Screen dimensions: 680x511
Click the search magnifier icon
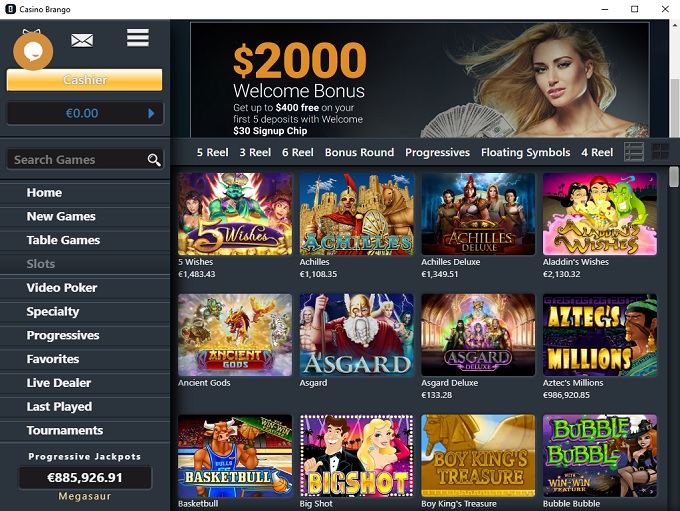tap(154, 160)
